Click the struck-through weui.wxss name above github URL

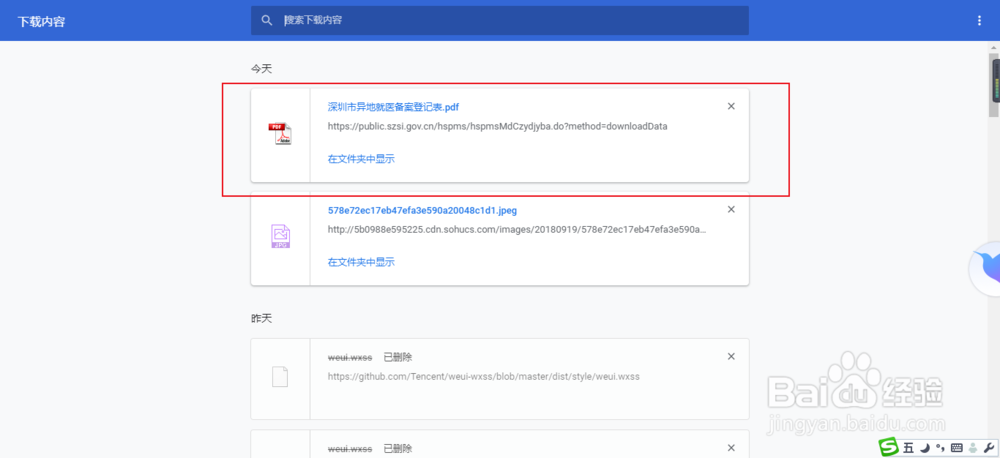(349, 357)
